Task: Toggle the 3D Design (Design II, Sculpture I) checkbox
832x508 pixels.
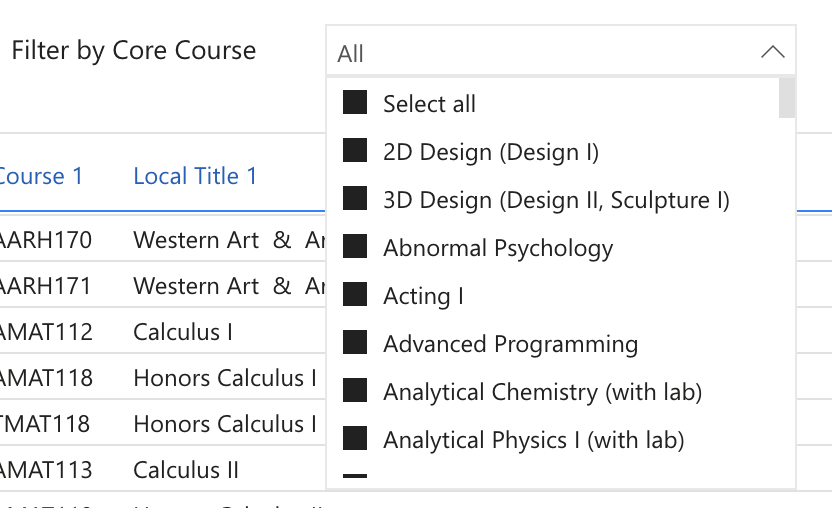Action: pos(355,199)
